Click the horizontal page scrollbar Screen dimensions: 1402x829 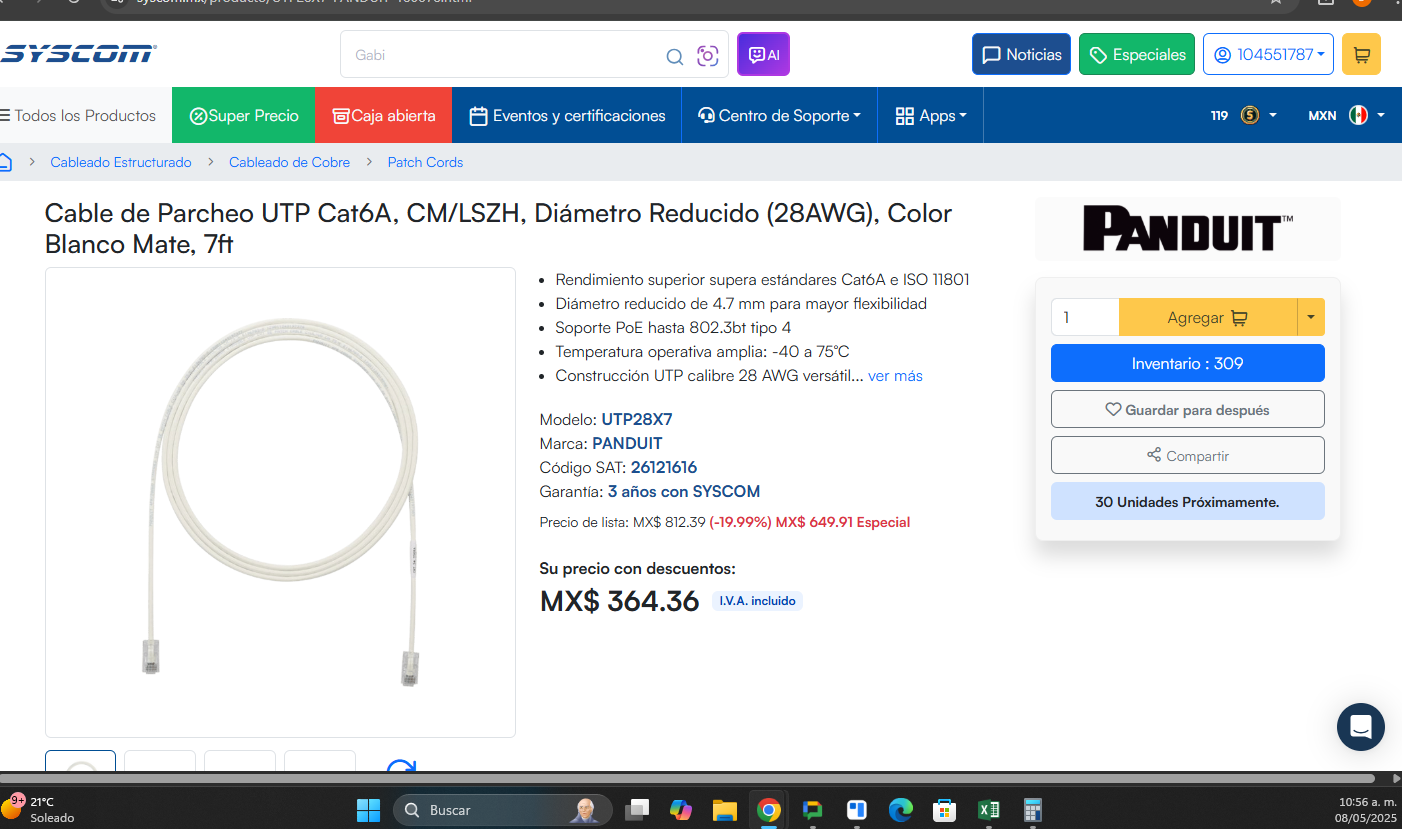coord(688,778)
